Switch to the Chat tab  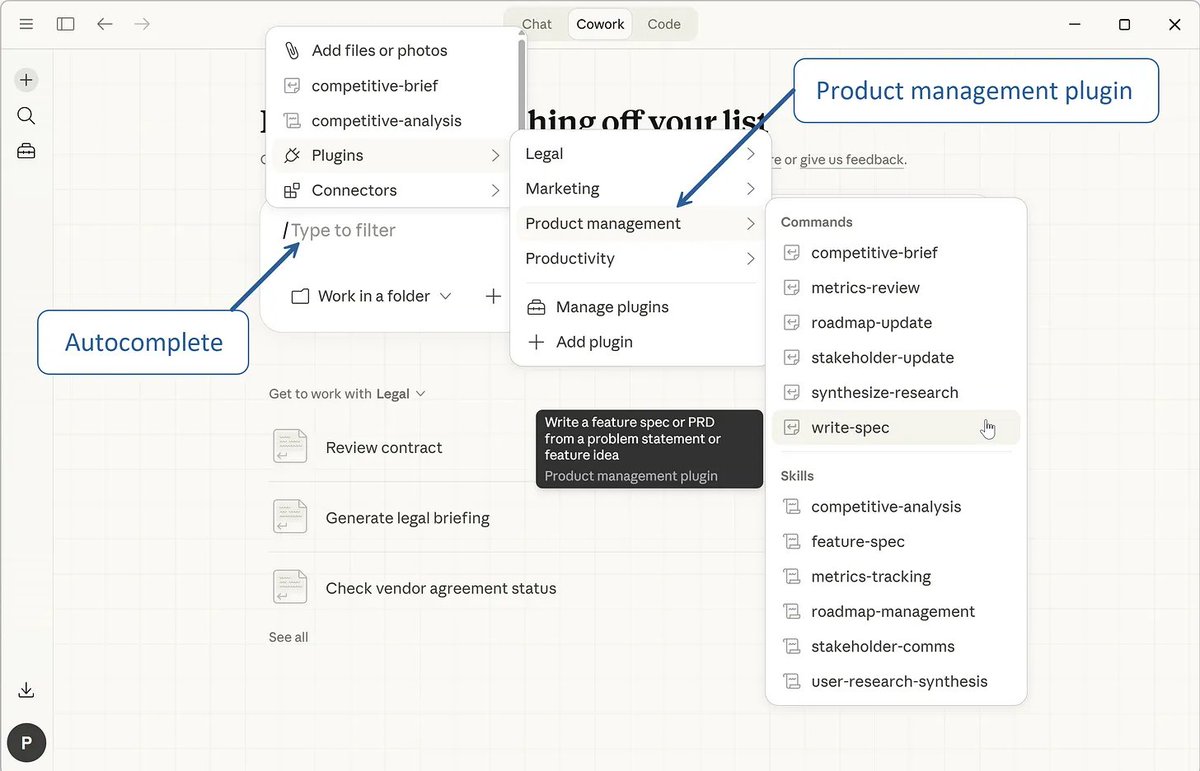537,24
